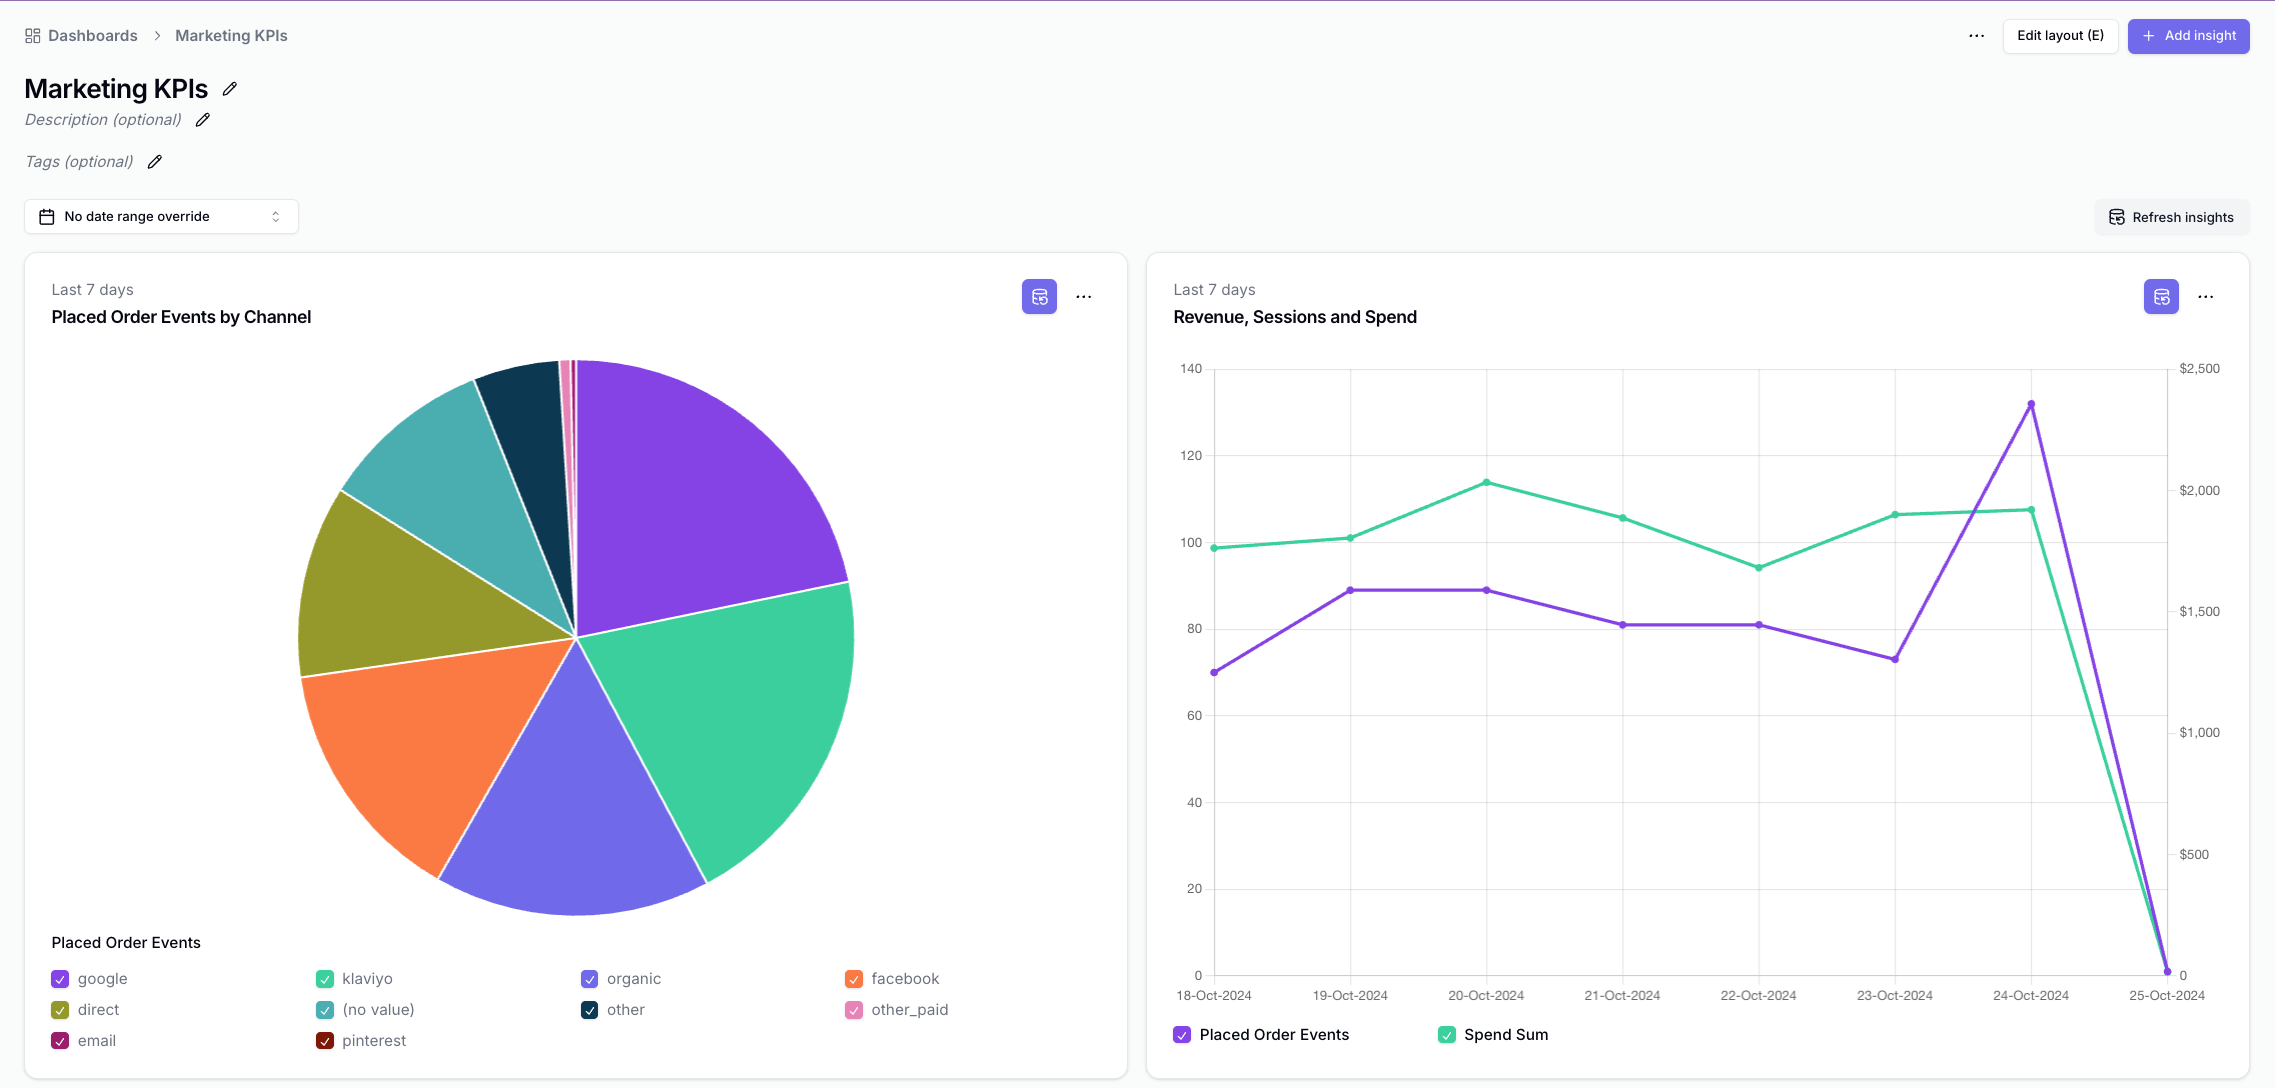Click the Add insight button

pyautogui.click(x=2188, y=36)
